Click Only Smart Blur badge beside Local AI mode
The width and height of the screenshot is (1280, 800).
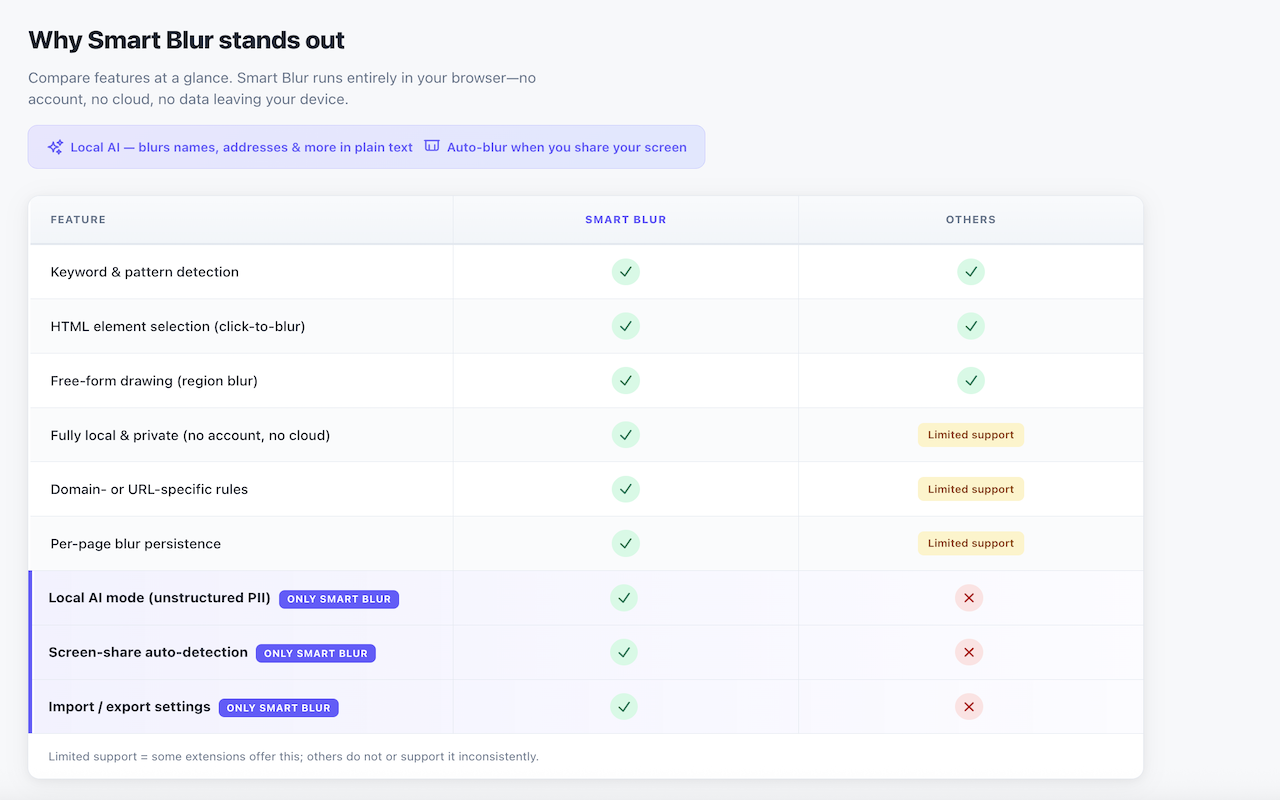coord(339,599)
